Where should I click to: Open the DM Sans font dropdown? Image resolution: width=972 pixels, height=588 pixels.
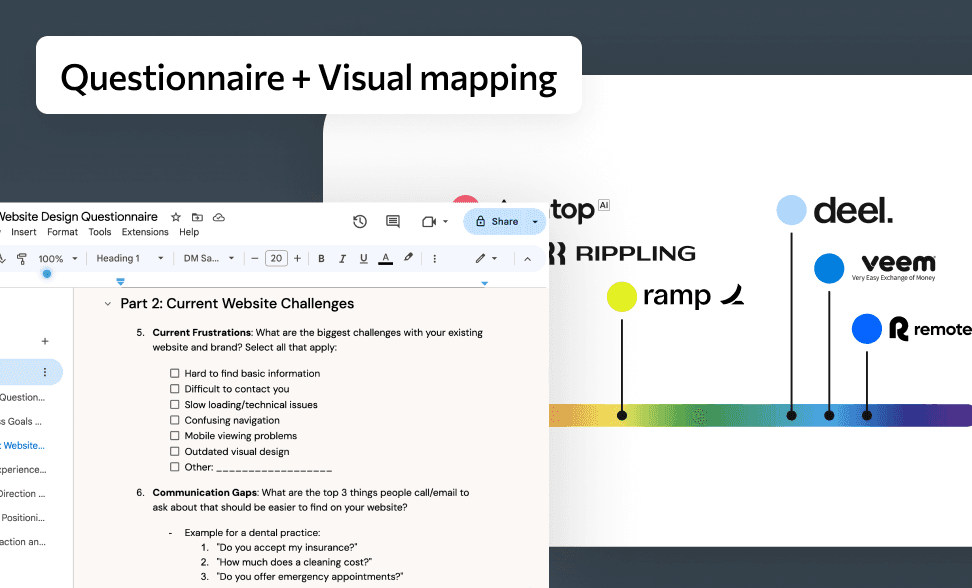(x=209, y=258)
